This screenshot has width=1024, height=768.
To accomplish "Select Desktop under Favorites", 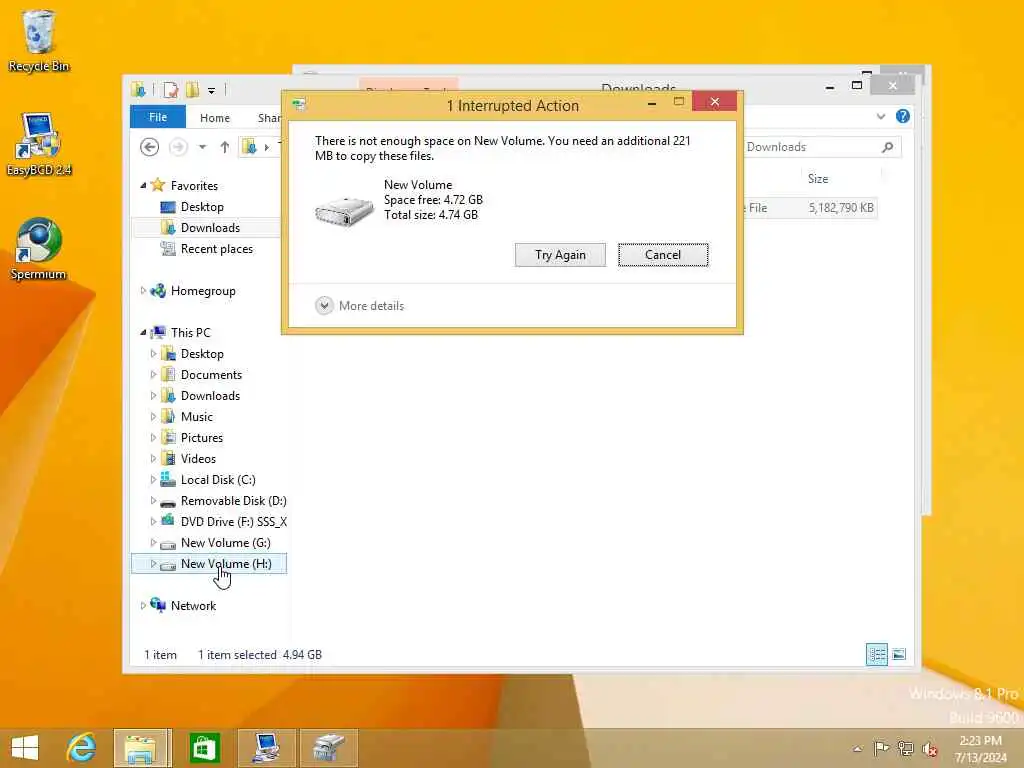I will (x=202, y=207).
